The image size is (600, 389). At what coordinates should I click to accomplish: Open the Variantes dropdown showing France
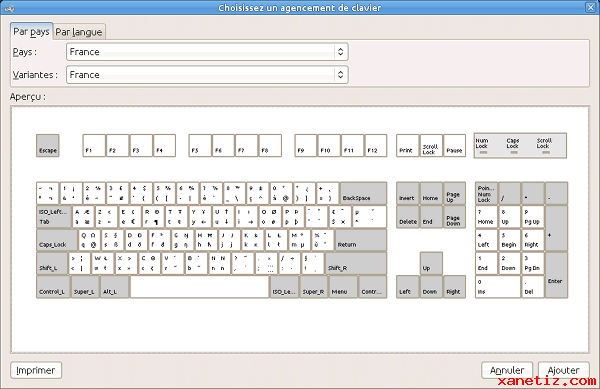point(207,75)
